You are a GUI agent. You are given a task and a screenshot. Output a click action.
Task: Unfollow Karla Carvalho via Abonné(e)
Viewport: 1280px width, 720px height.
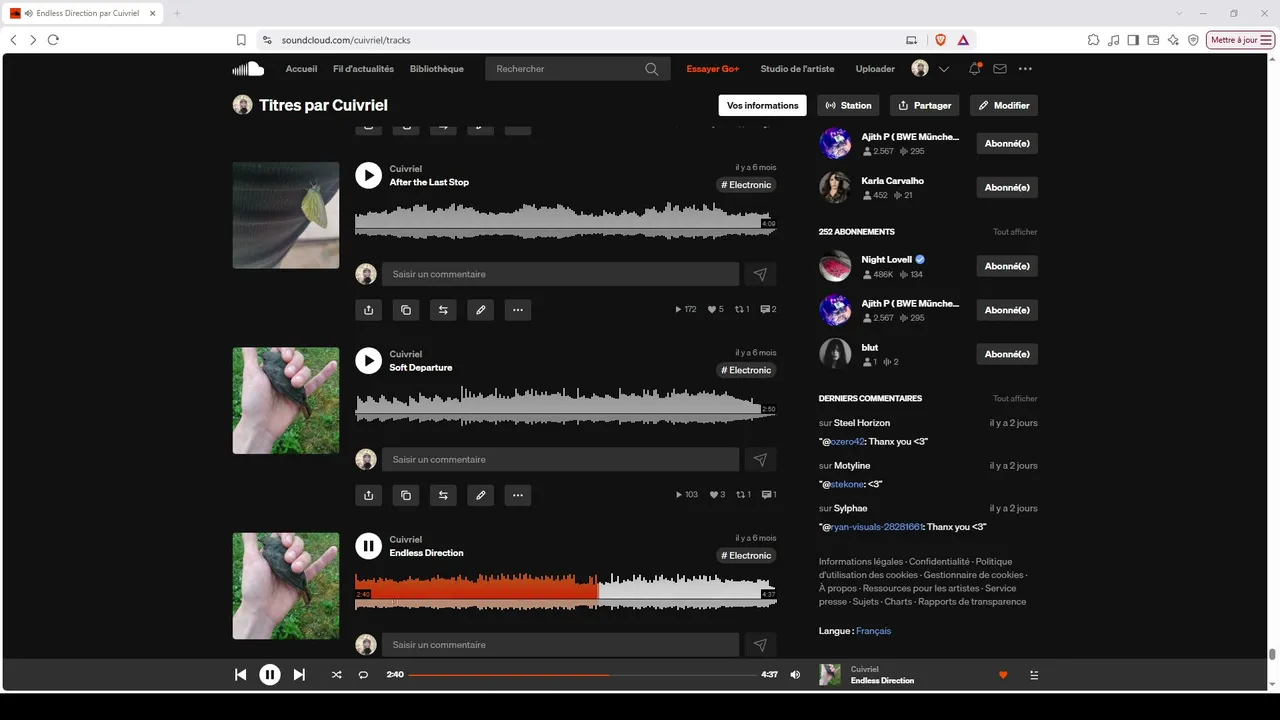click(1007, 187)
